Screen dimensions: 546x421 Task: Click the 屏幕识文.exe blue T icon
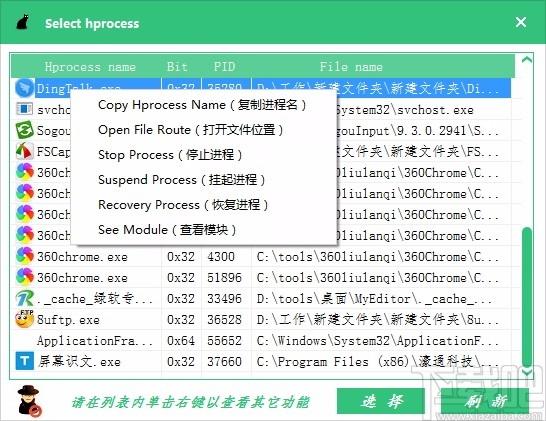tap(24, 361)
